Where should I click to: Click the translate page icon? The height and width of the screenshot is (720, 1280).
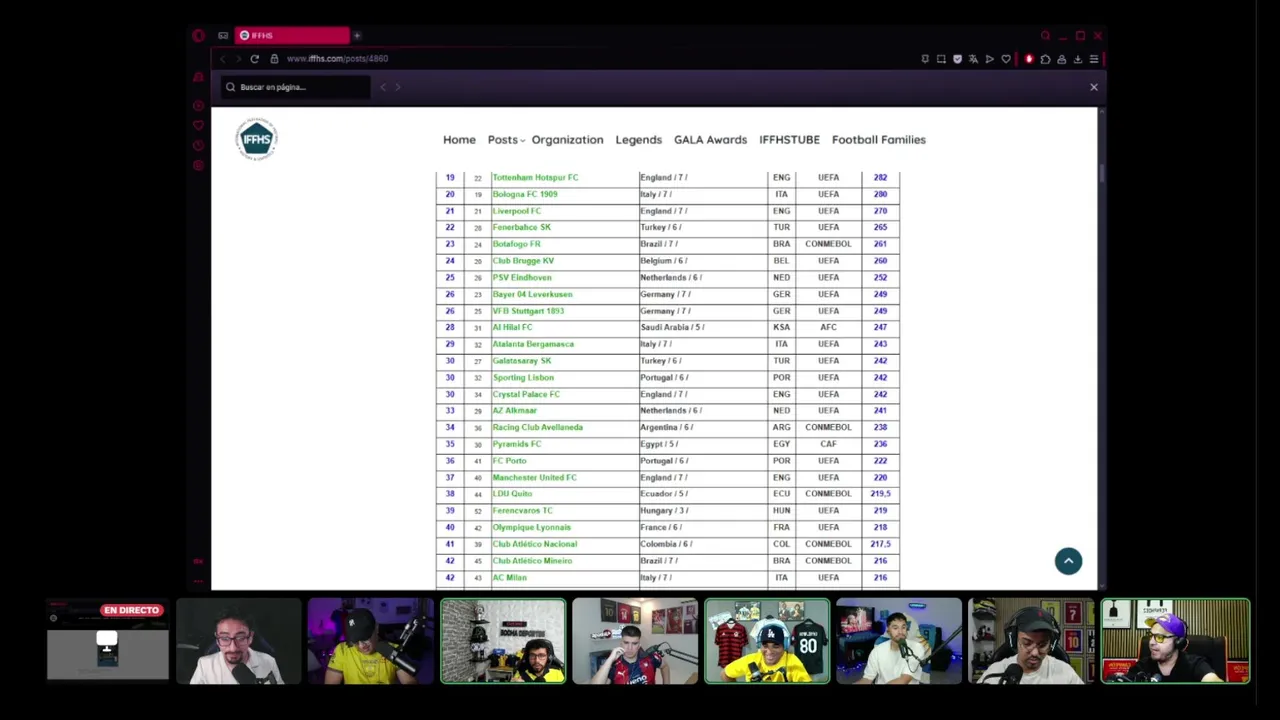coord(973,59)
